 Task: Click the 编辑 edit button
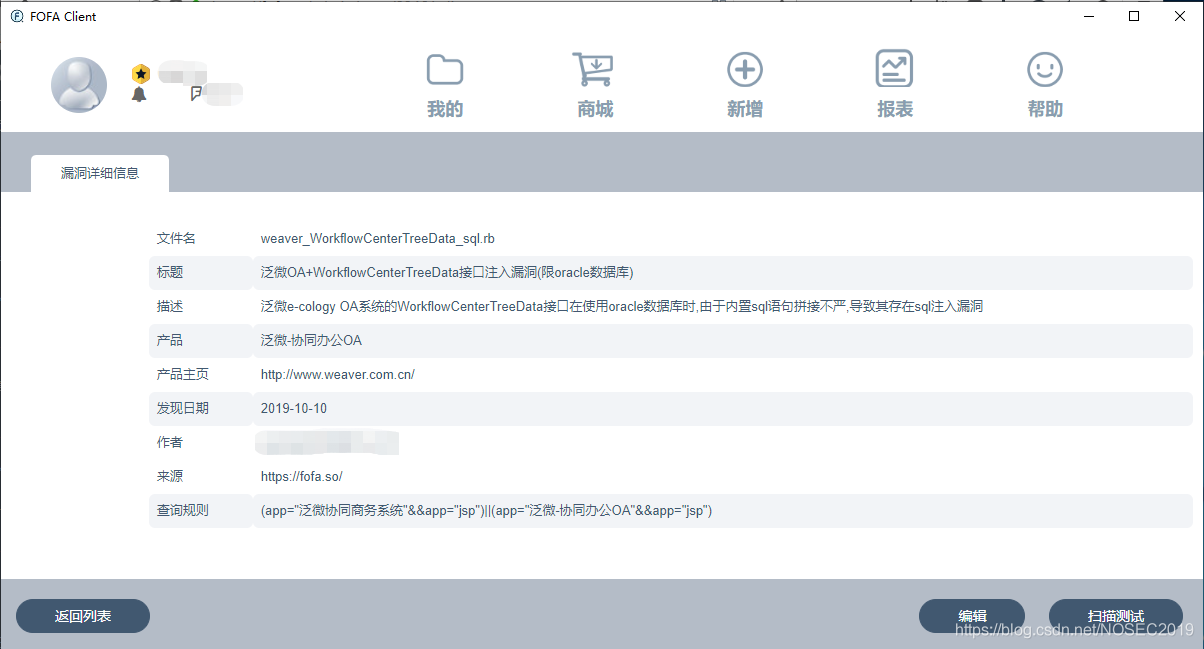tap(971, 616)
